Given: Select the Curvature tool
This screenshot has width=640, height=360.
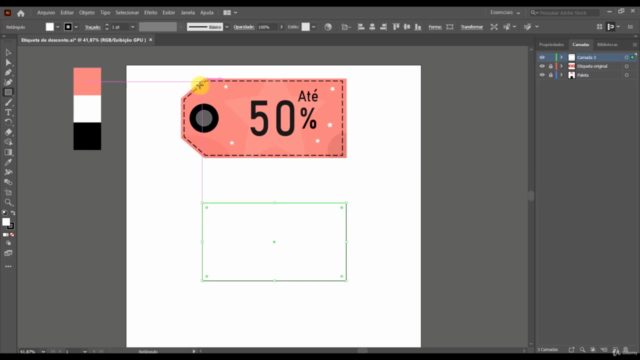Looking at the screenshot, I should tap(8, 82).
